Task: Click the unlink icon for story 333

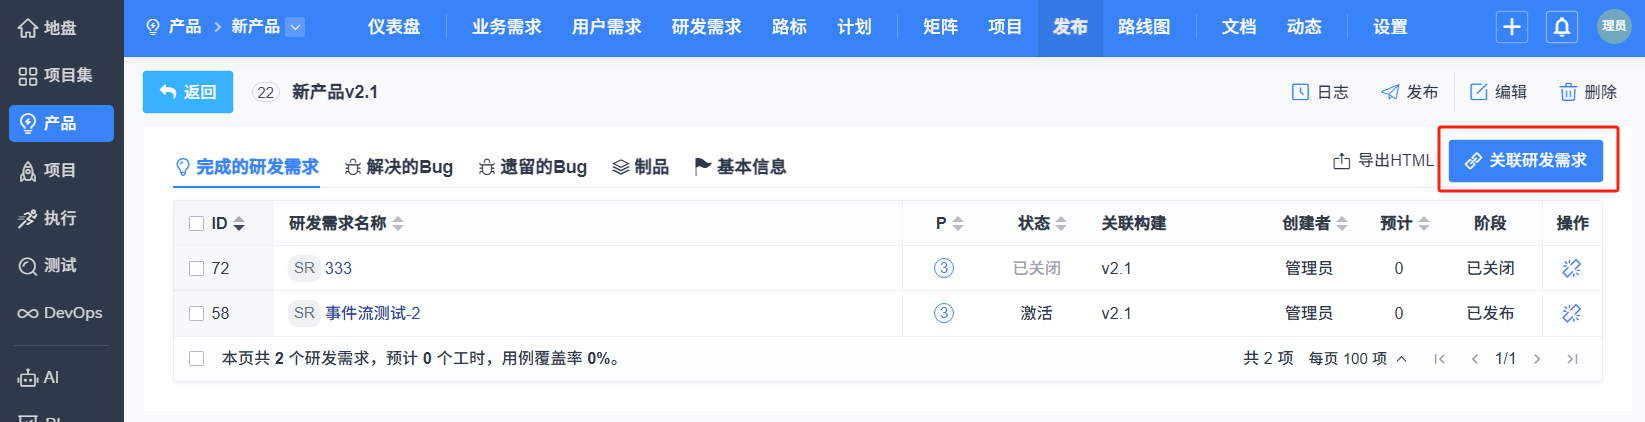Action: (x=1571, y=268)
